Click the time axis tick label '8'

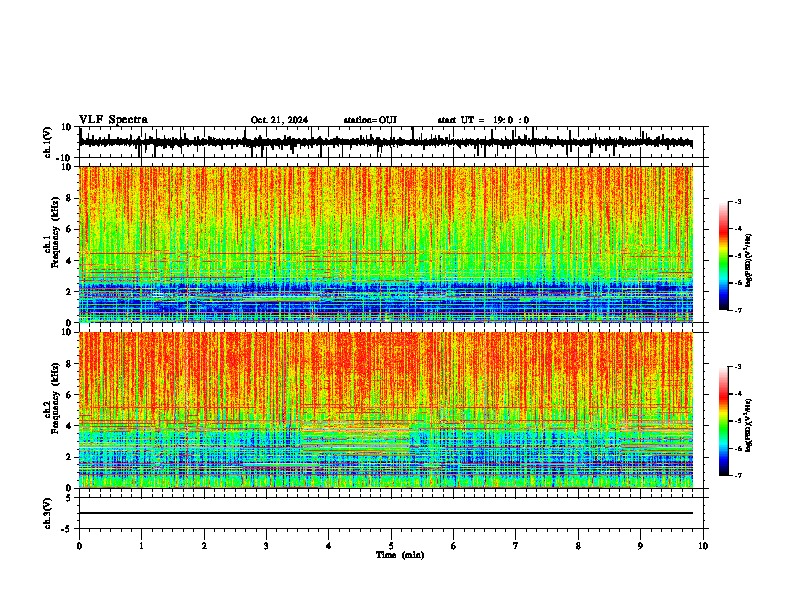(x=578, y=546)
